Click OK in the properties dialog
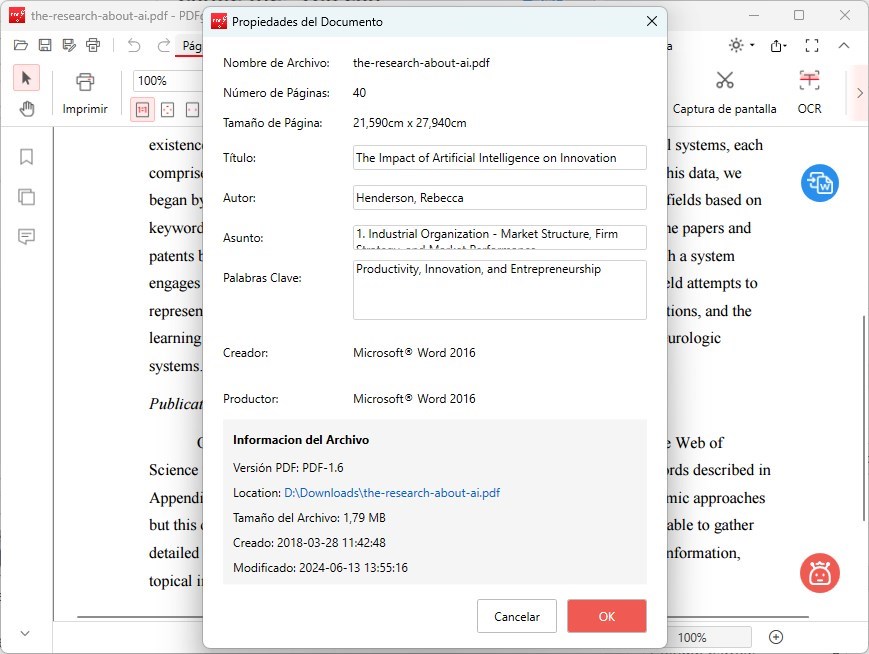Screen dimensions: 869x654 coord(606,616)
